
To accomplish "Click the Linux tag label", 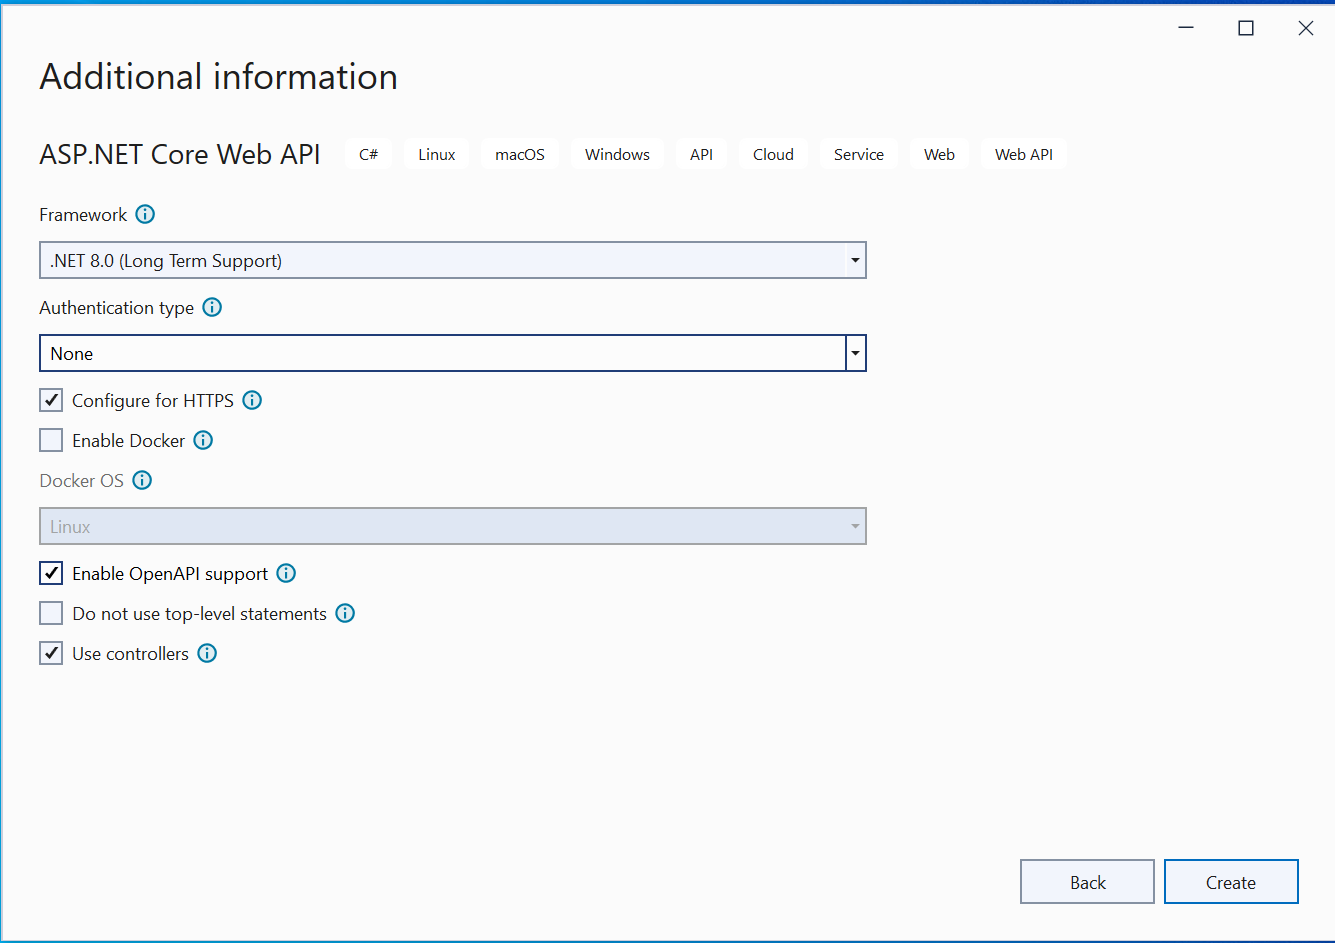I will (437, 154).
